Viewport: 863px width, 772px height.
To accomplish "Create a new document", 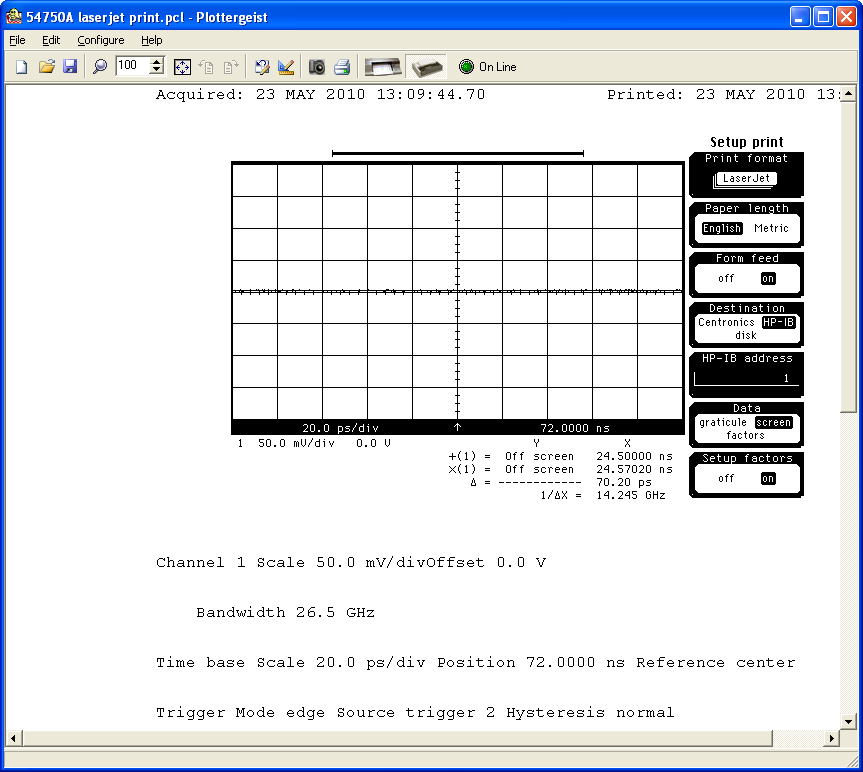I will click(20, 66).
